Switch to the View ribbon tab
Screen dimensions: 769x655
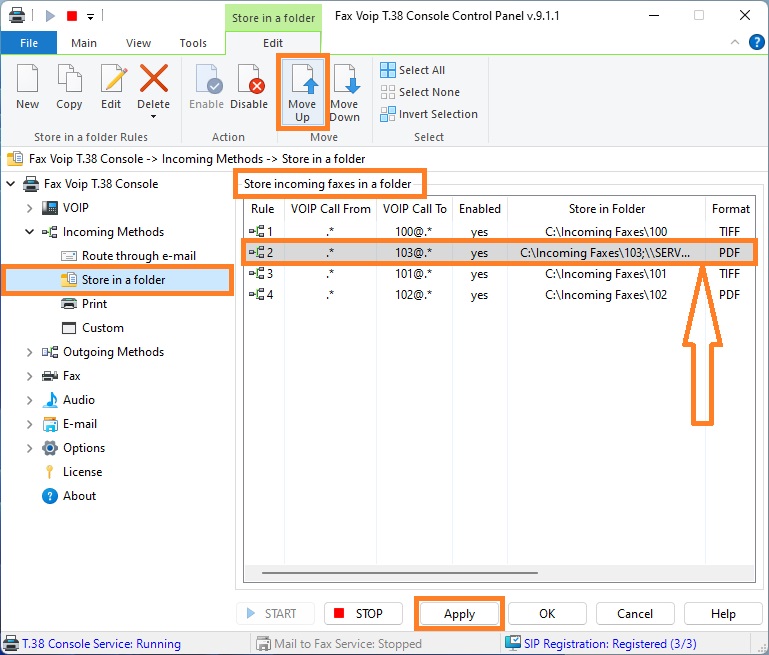pyautogui.click(x=138, y=43)
